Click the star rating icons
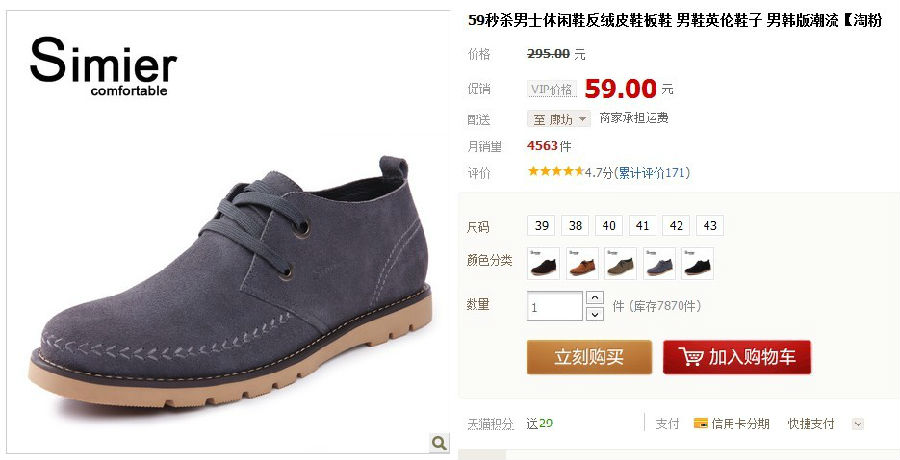 (x=556, y=171)
